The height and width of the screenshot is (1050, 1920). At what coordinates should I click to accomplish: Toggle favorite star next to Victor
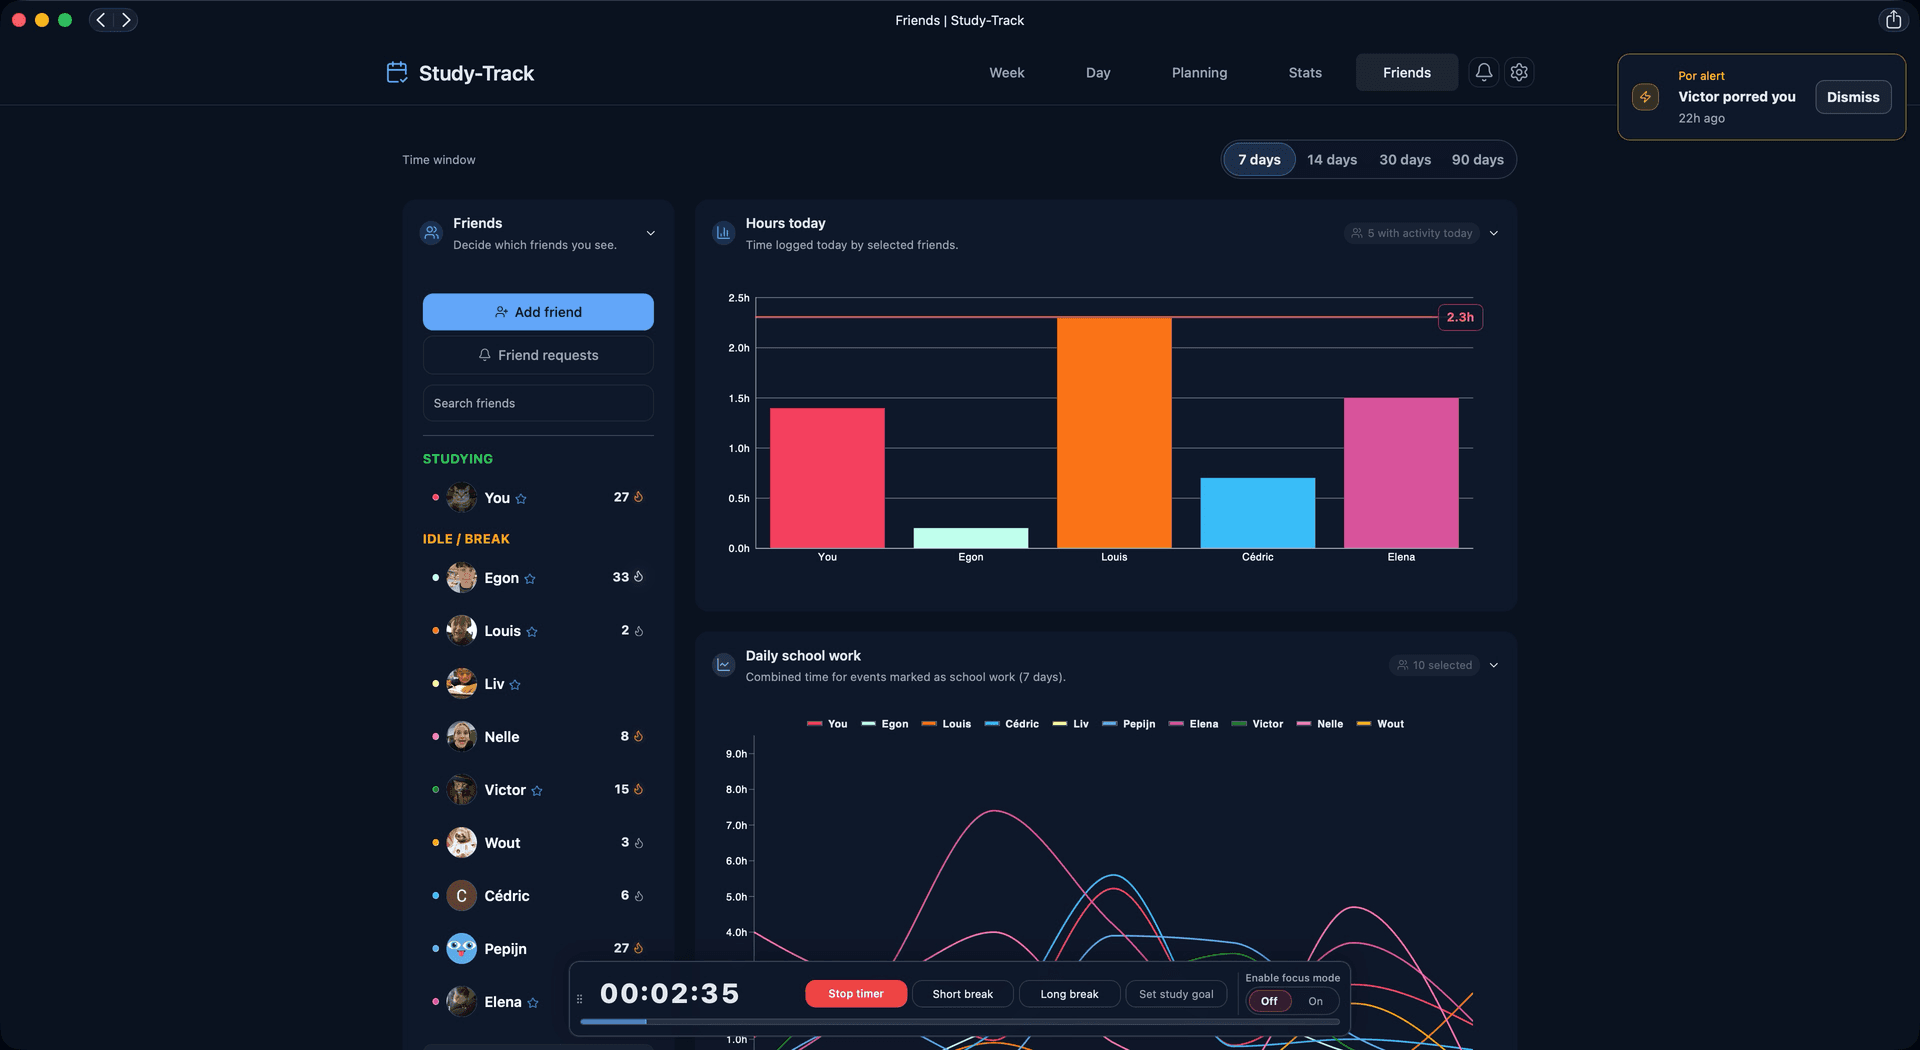(537, 791)
